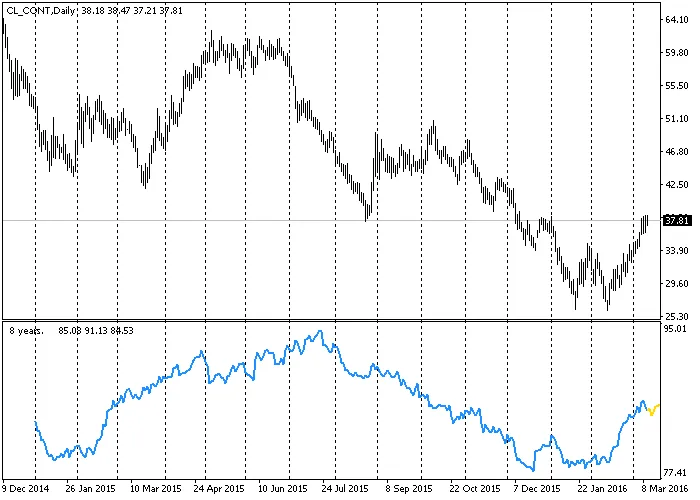Click the 37.81 current price tag
Image resolution: width=700 pixels, height=500 pixels.
coord(677,220)
